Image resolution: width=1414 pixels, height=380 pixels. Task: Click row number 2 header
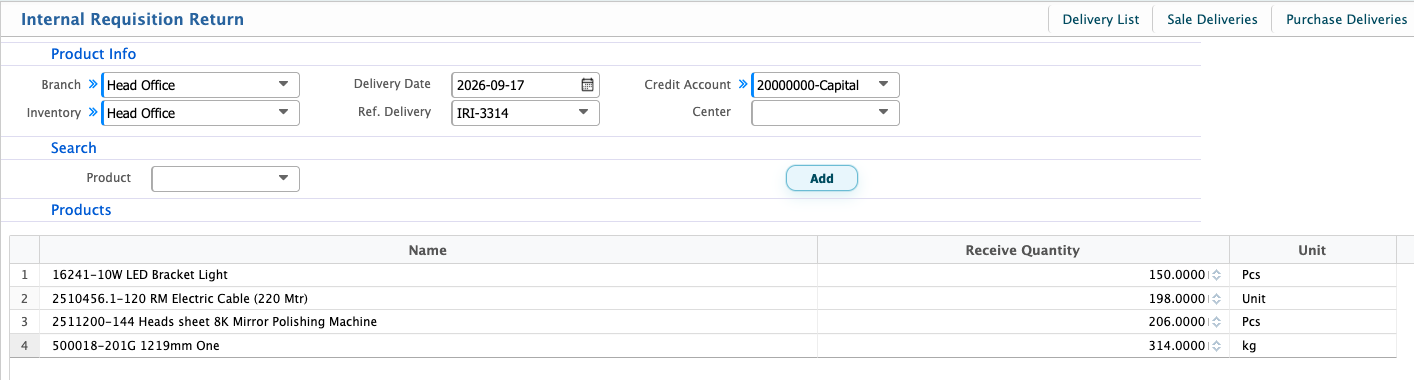click(x=24, y=298)
